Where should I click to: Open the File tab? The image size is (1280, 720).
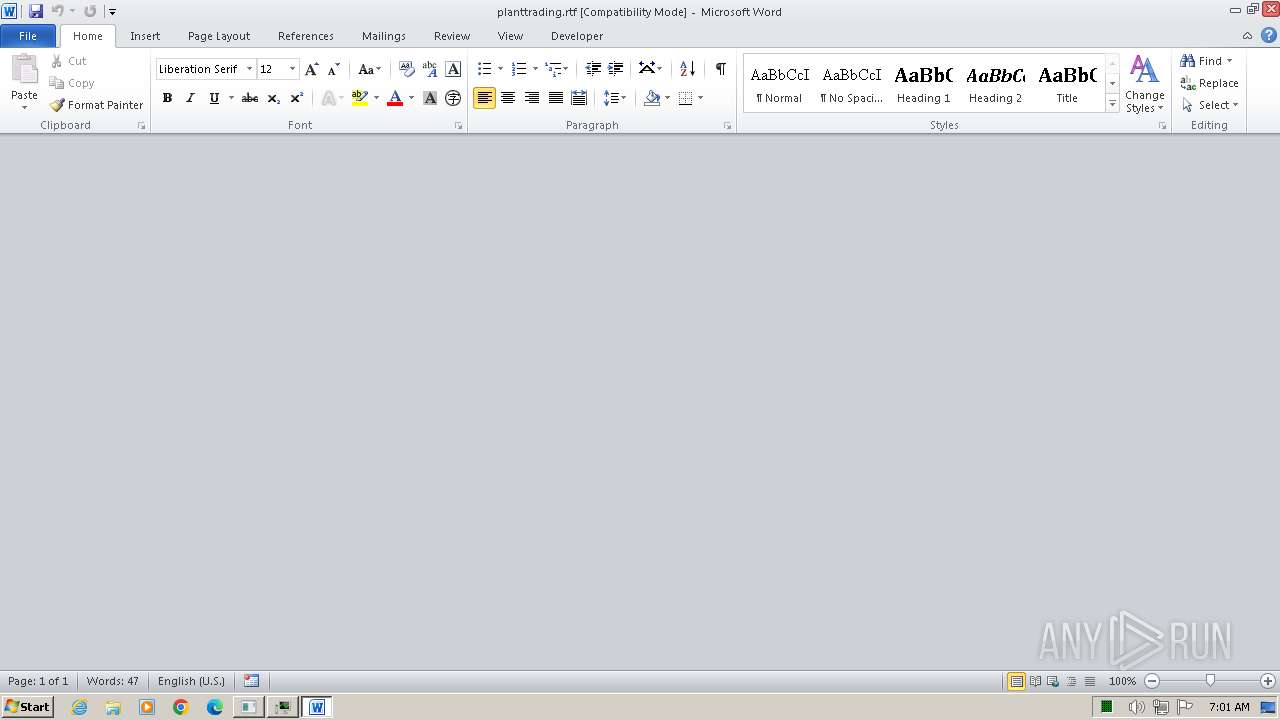click(28, 36)
